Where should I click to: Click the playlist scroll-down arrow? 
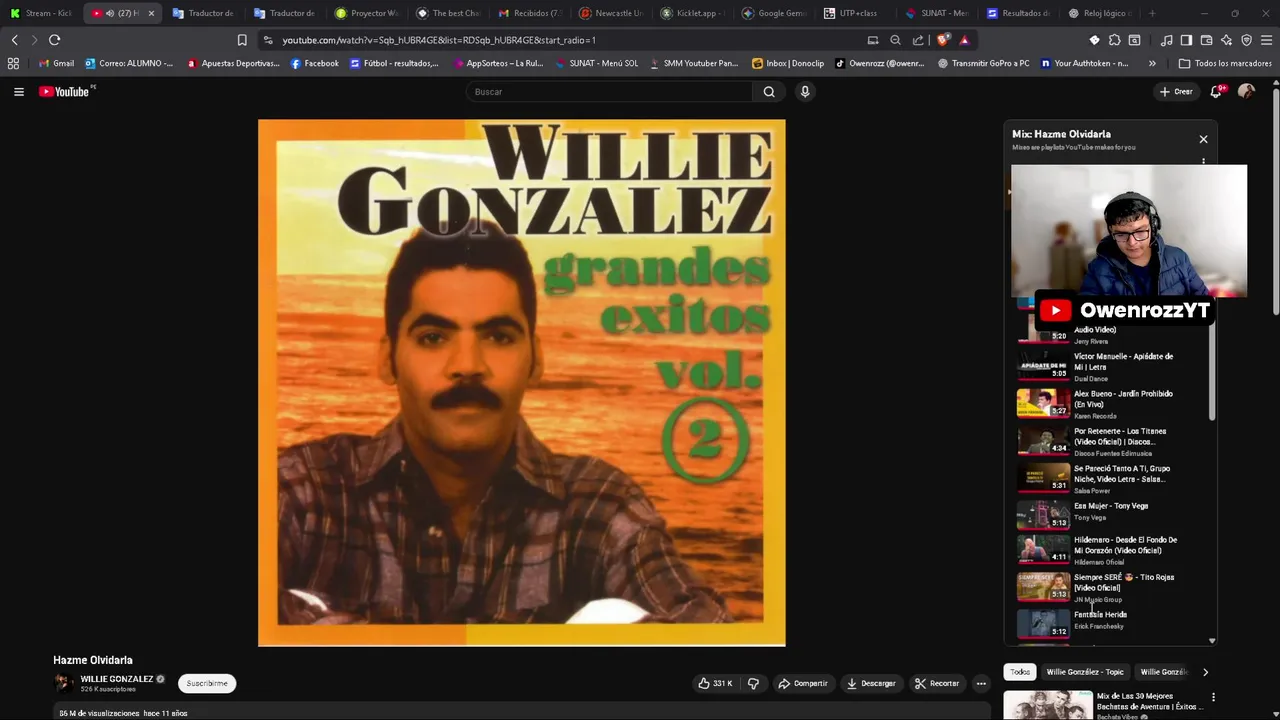tap(1212, 641)
